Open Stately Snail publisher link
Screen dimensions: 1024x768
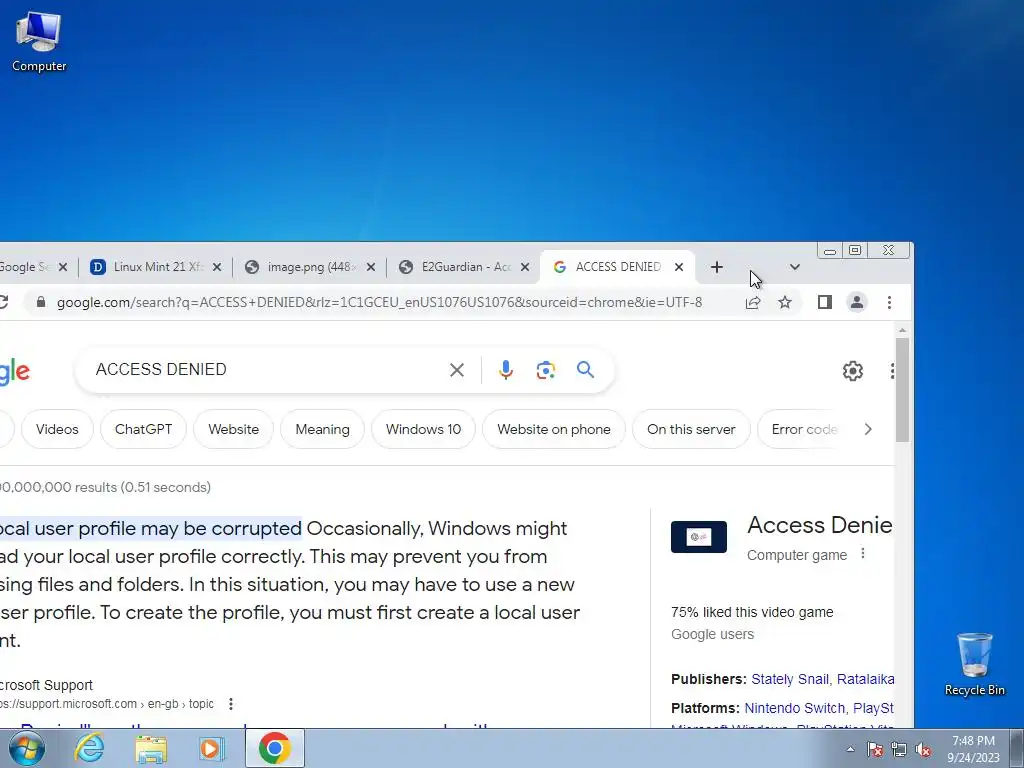(x=790, y=679)
